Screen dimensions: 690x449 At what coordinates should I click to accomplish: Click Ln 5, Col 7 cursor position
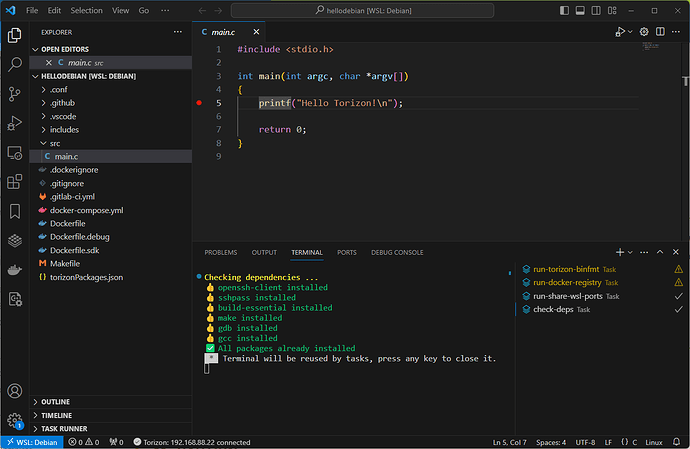click(510, 442)
